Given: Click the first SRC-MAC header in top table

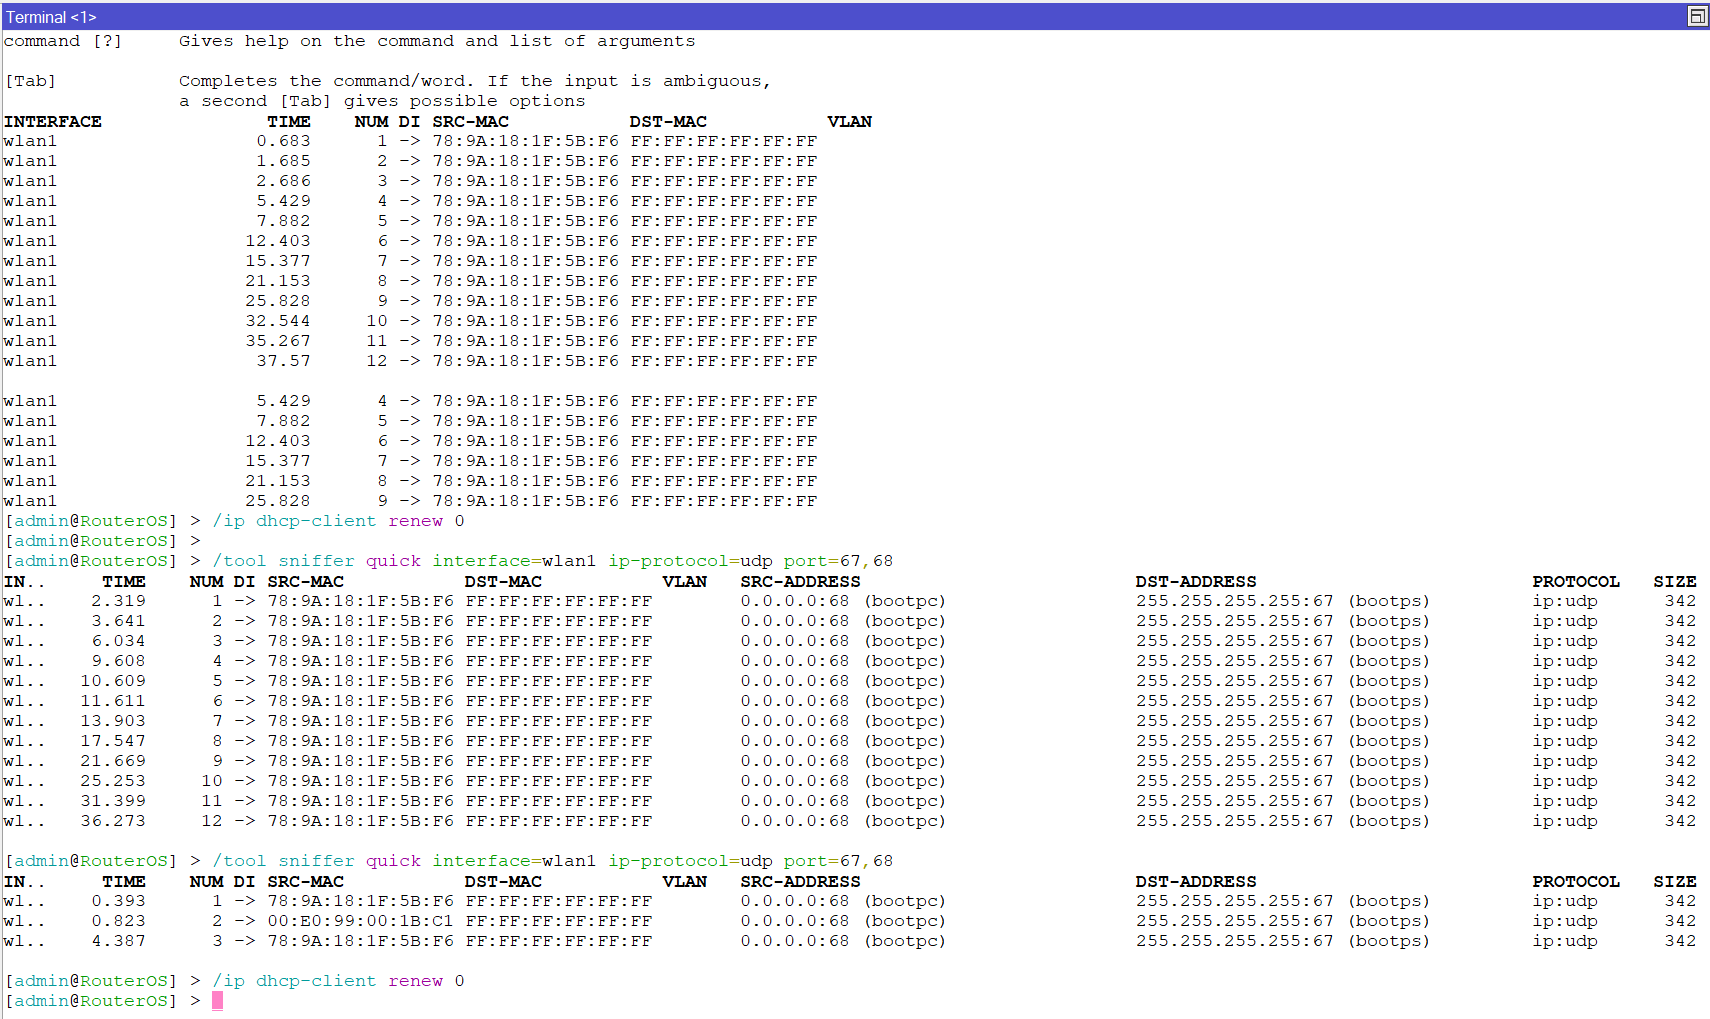Looking at the screenshot, I should (x=470, y=121).
